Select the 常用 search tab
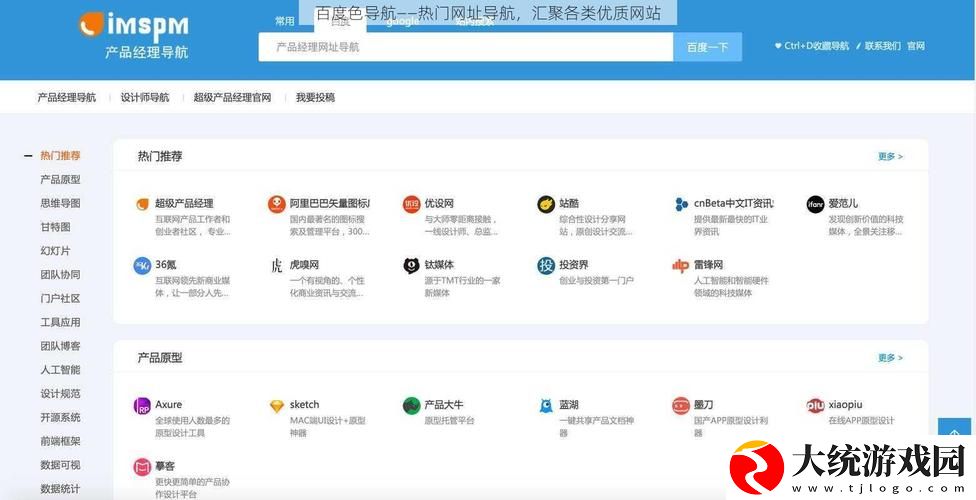 click(x=285, y=21)
